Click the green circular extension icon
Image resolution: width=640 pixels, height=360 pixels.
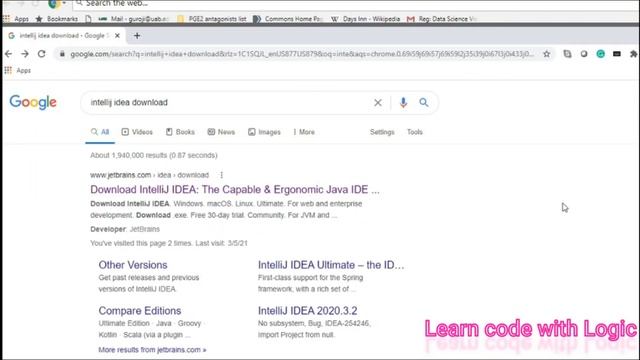coord(600,54)
